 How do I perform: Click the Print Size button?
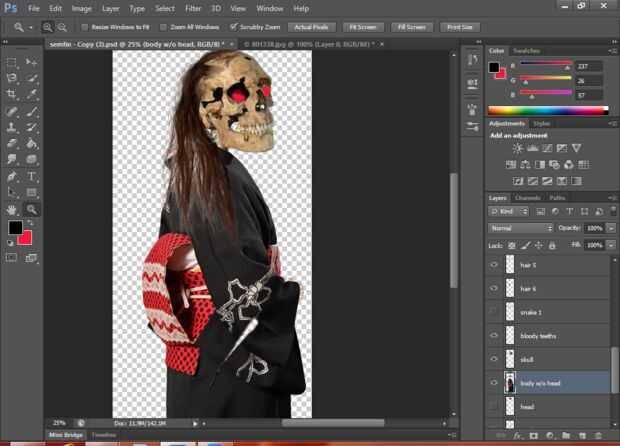[x=460, y=27]
